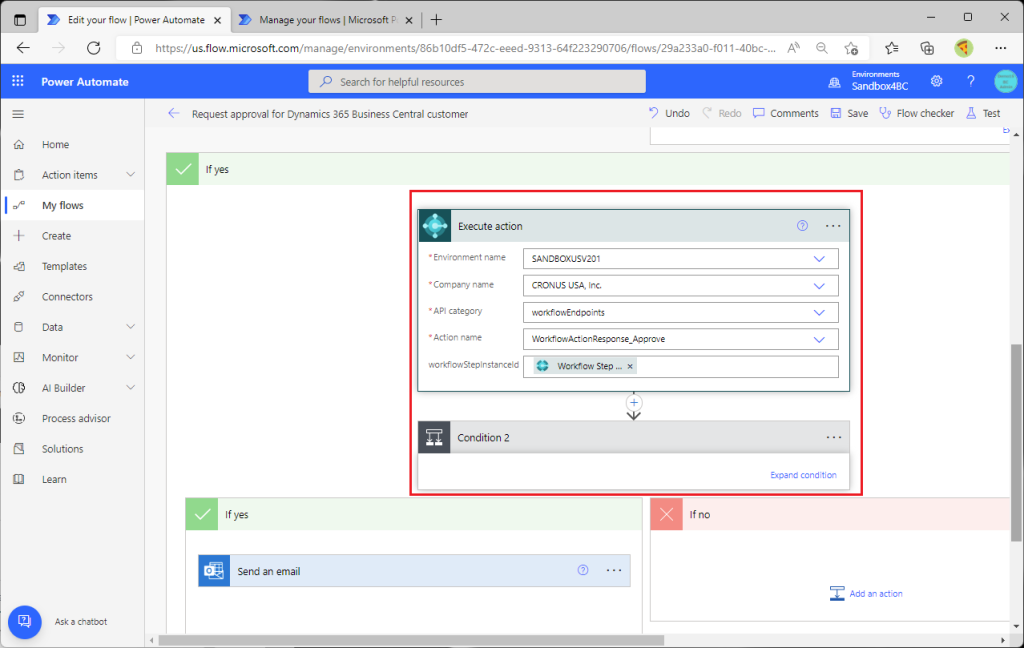Screen dimensions: 1024x648
Task: Click Add an action link
Action: click(866, 593)
